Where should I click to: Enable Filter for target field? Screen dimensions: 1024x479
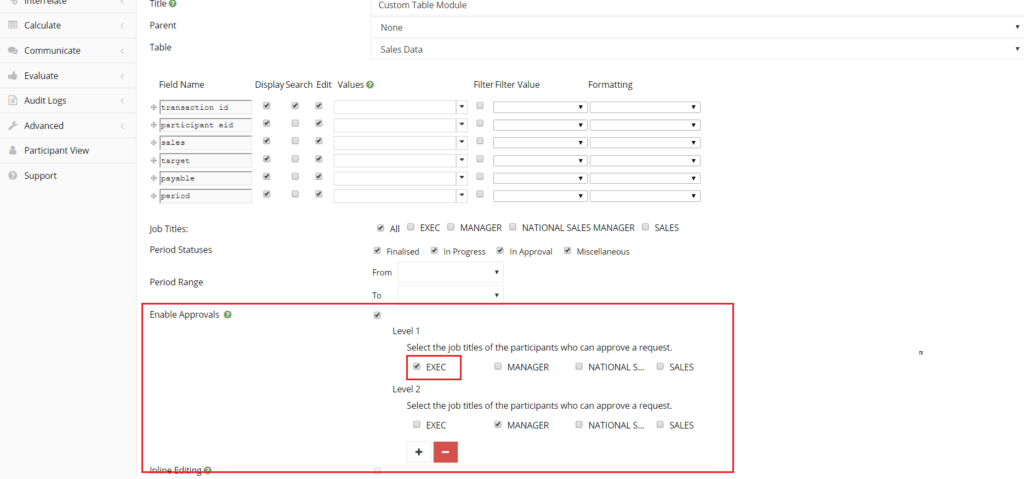click(480, 159)
